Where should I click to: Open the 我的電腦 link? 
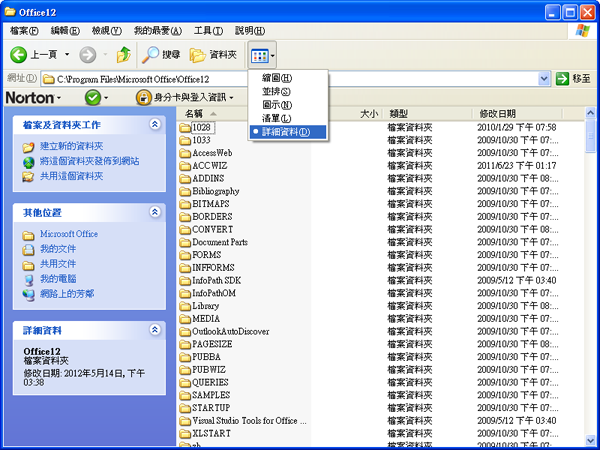[58, 279]
